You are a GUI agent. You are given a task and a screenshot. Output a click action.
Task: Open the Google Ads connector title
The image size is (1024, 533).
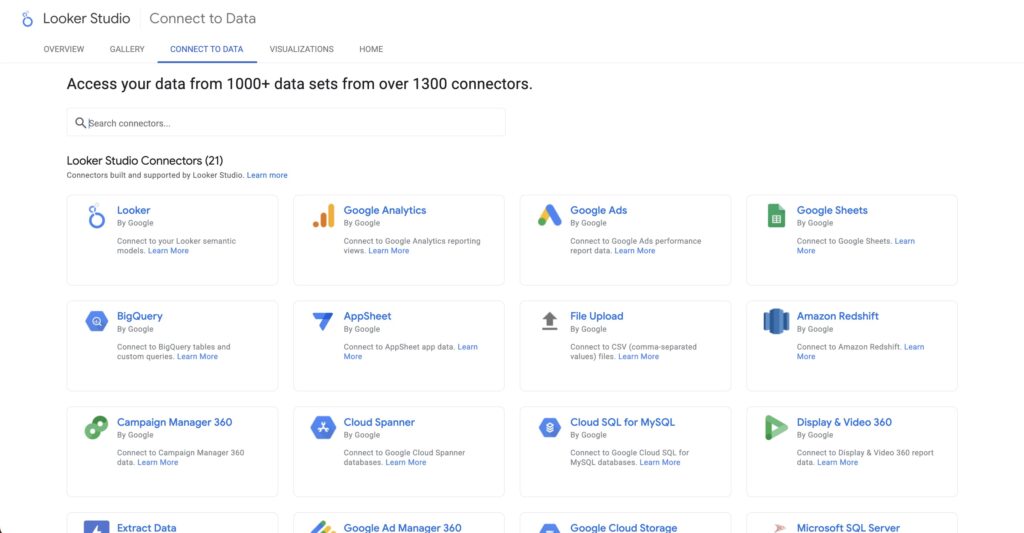point(598,210)
